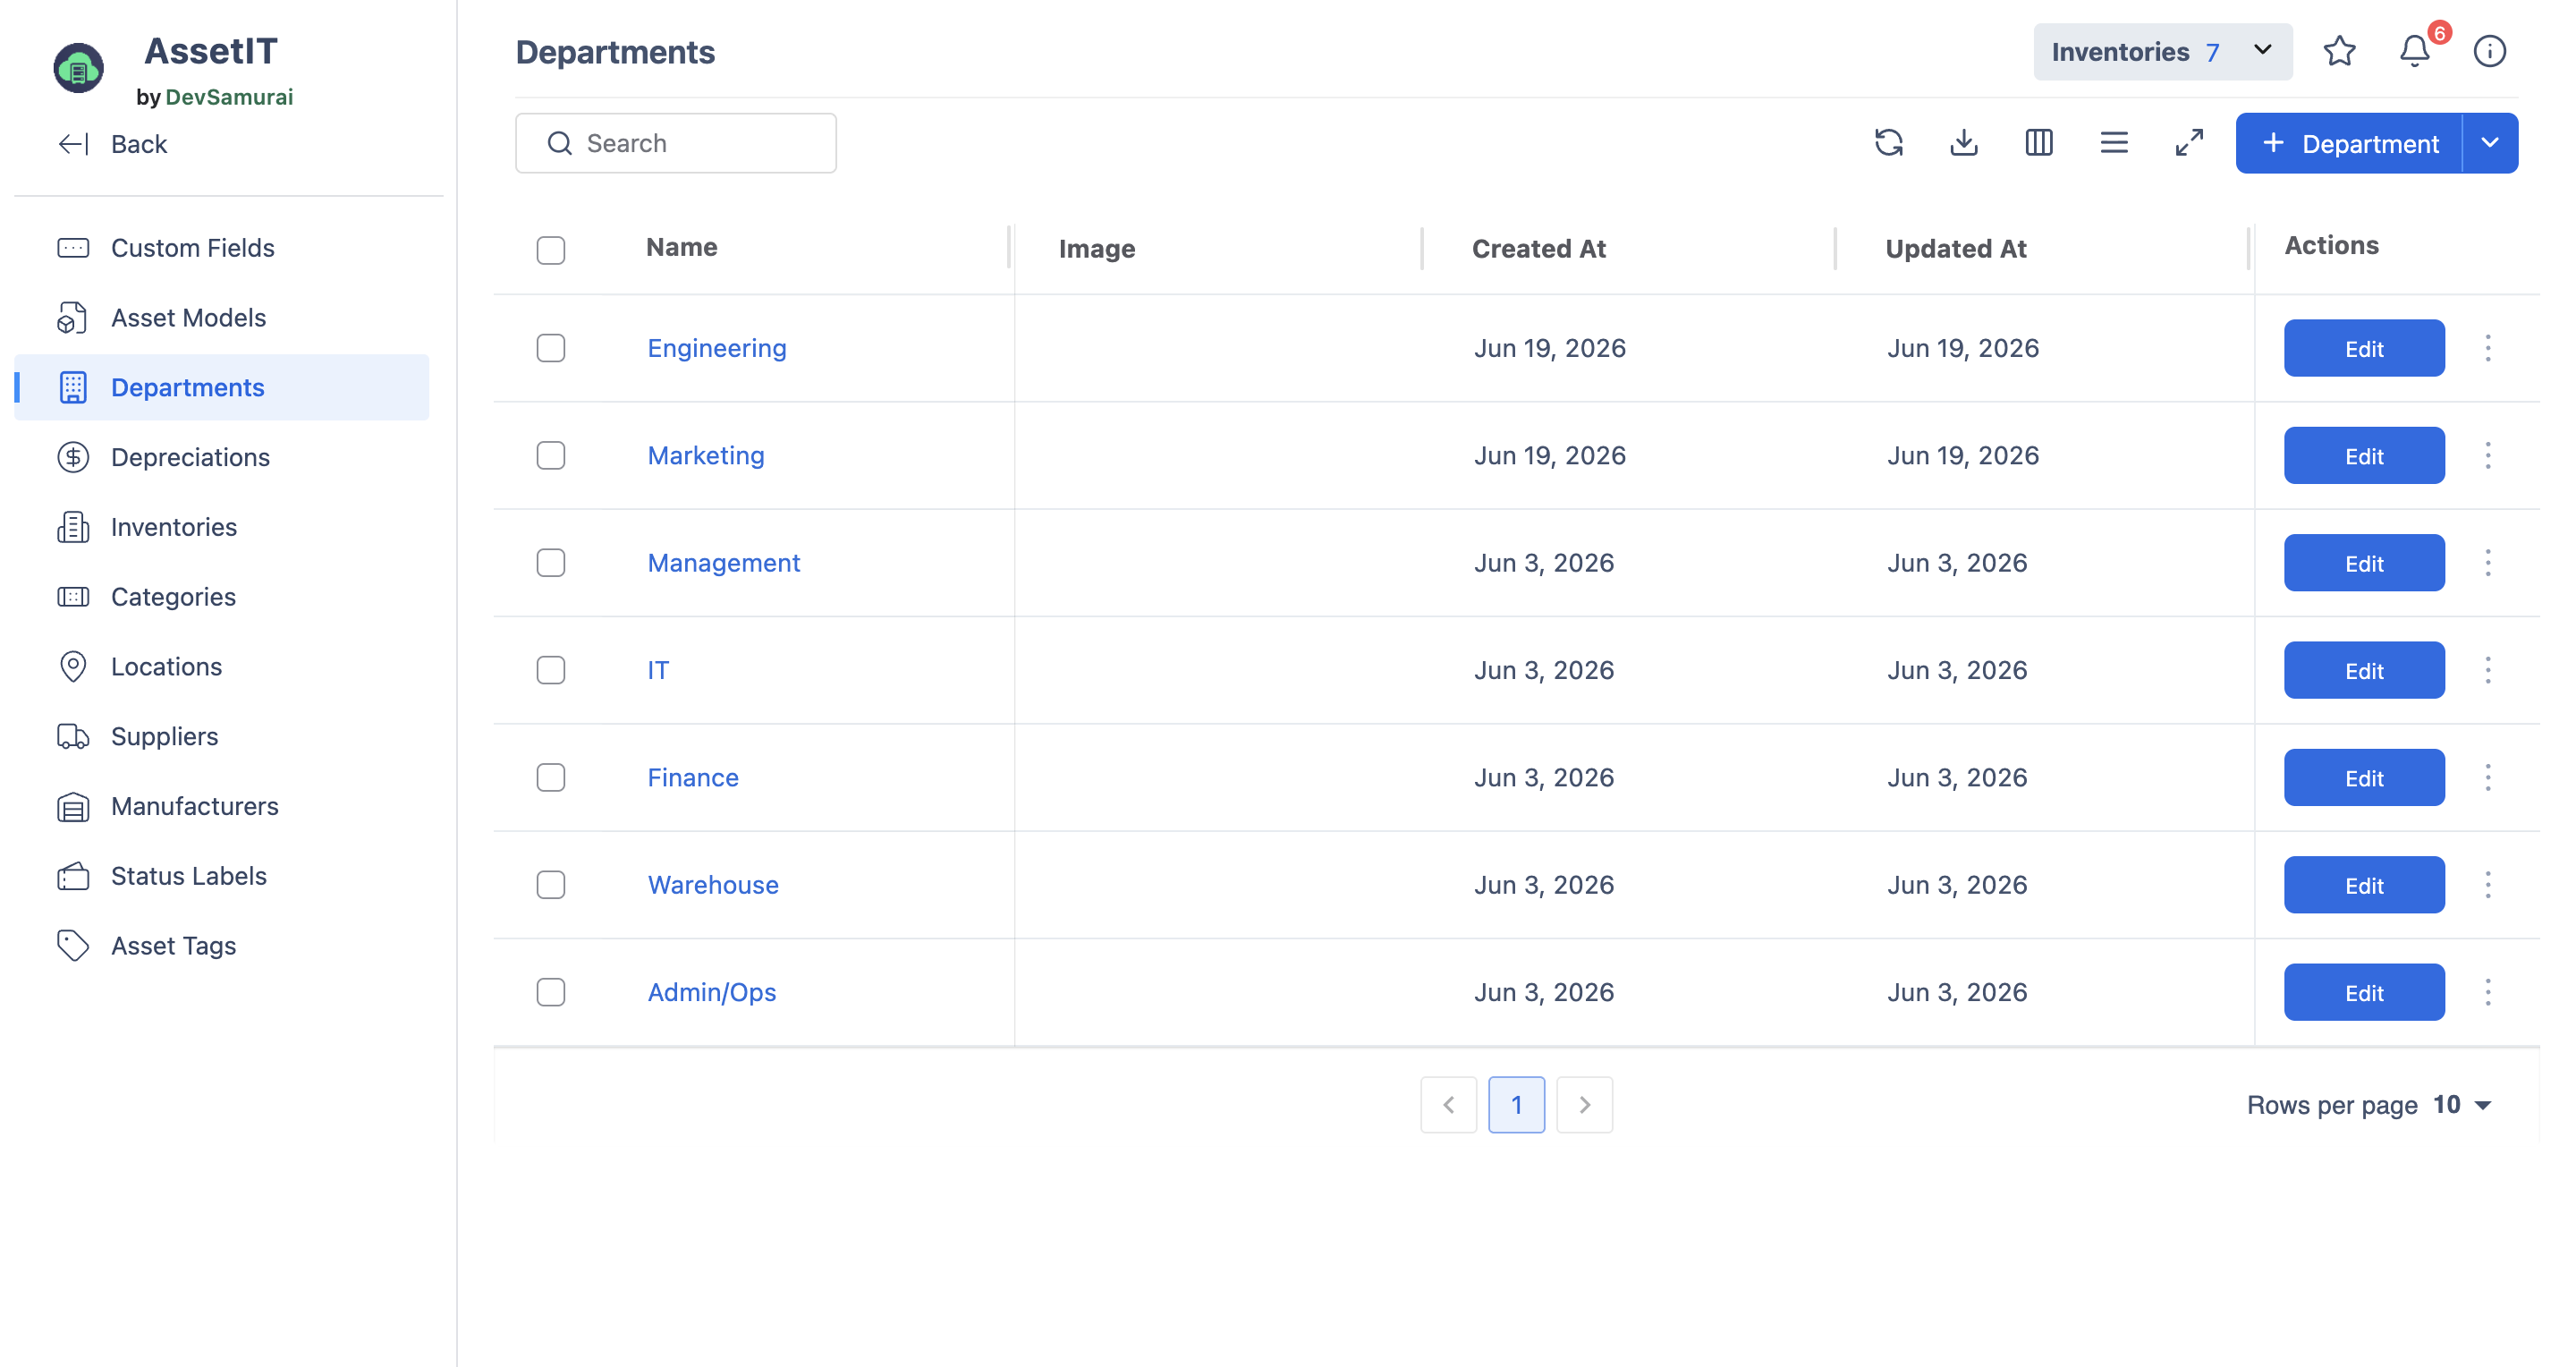Open the info circle icon

(2489, 51)
